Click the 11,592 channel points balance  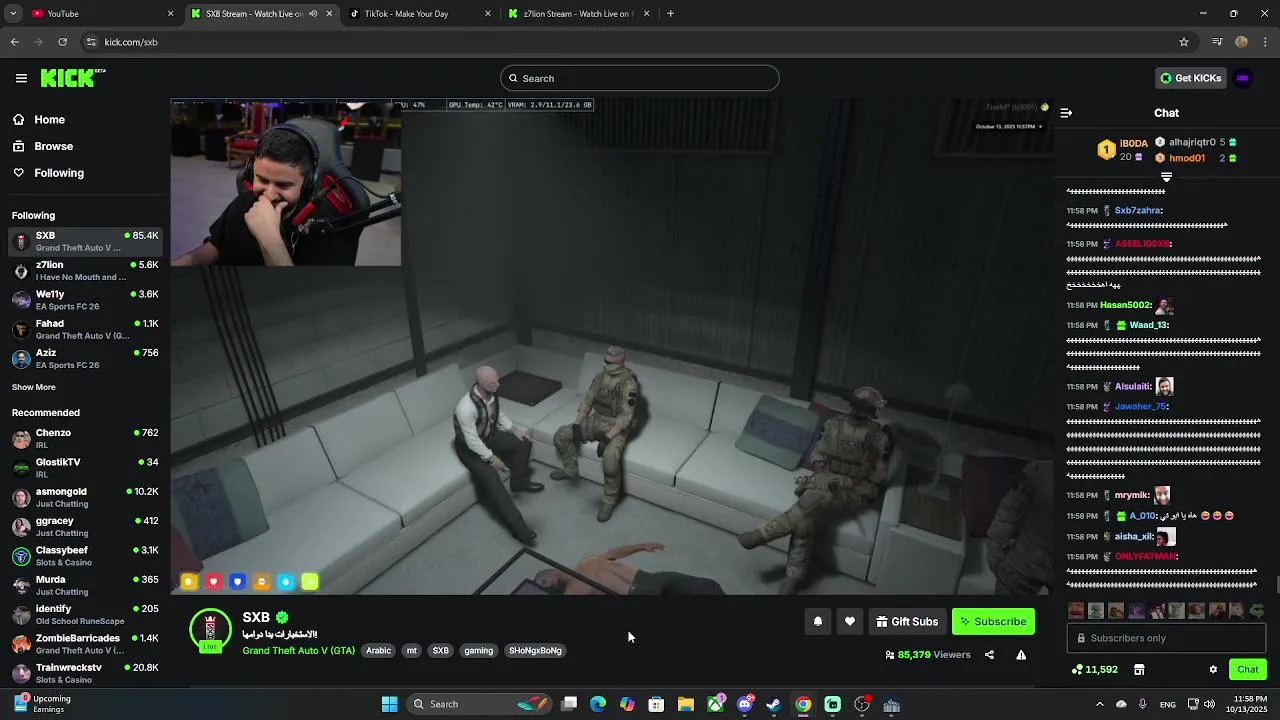pyautogui.click(x=1094, y=669)
